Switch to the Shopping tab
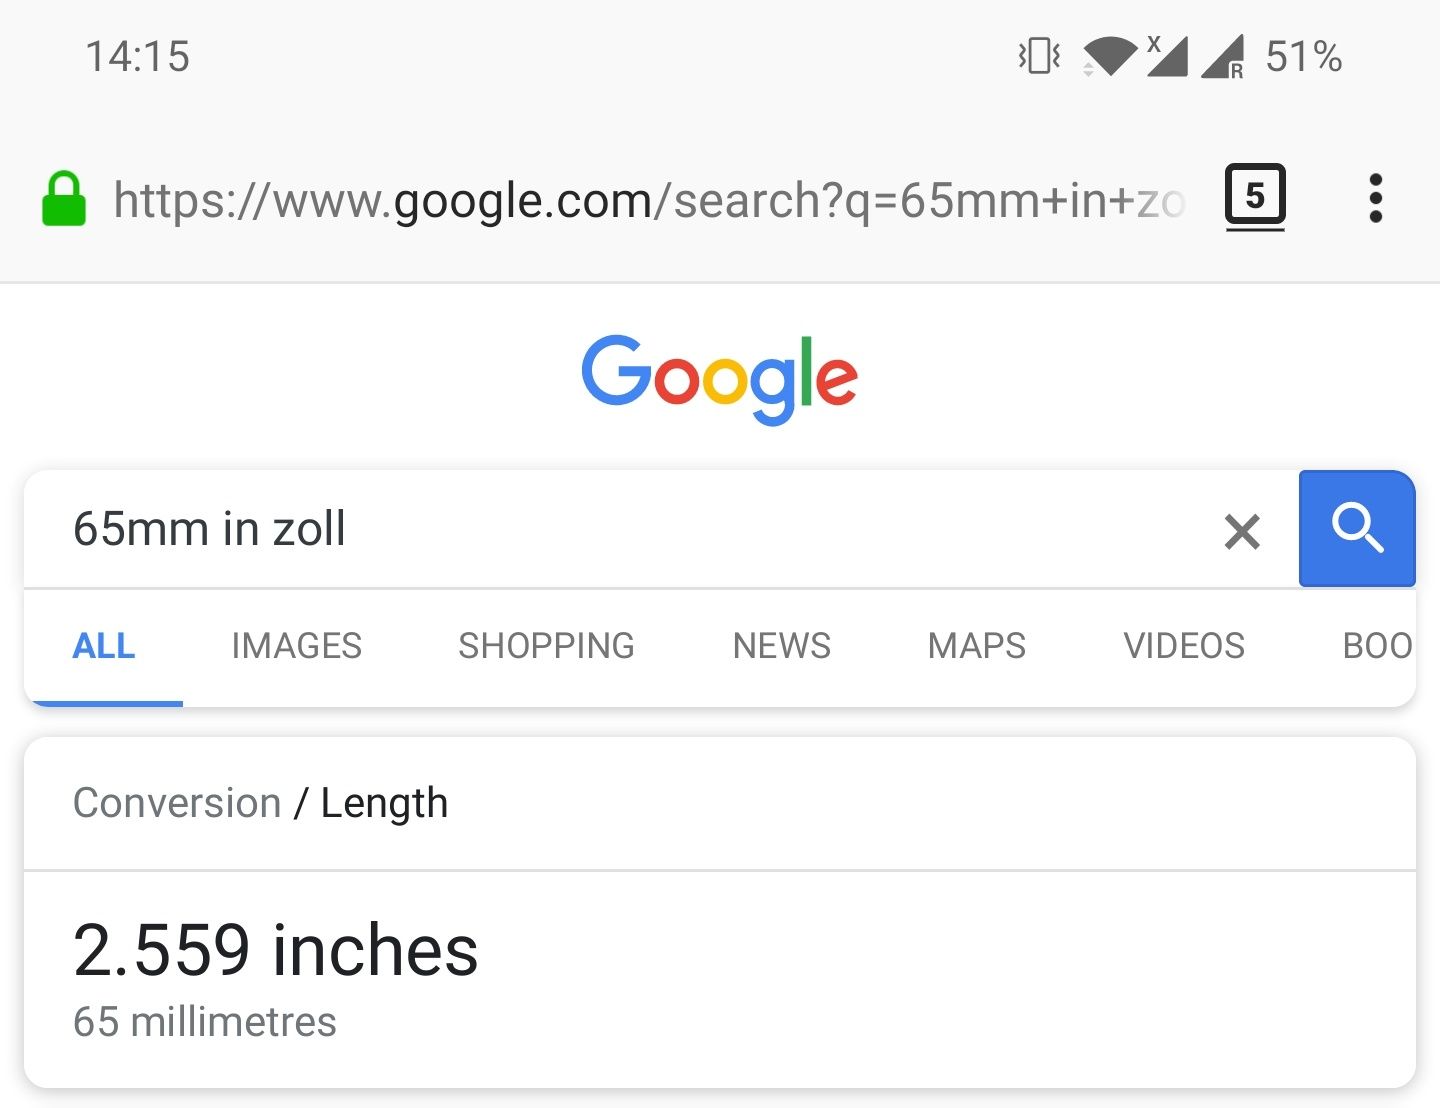 547,646
